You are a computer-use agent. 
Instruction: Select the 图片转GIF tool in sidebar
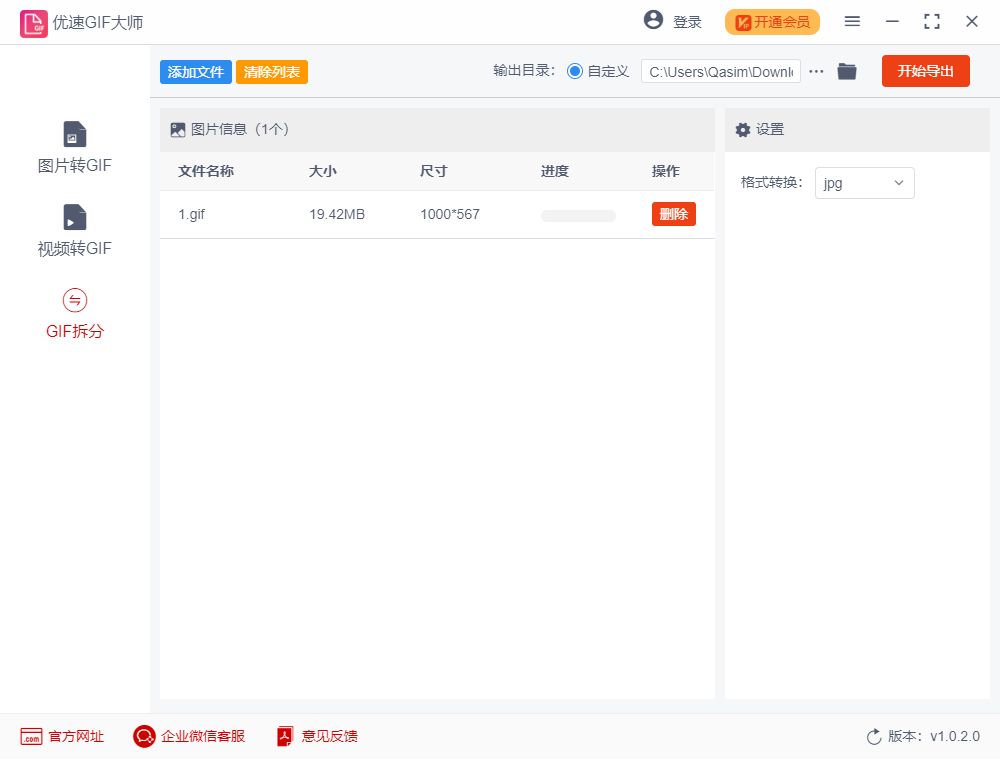point(74,145)
